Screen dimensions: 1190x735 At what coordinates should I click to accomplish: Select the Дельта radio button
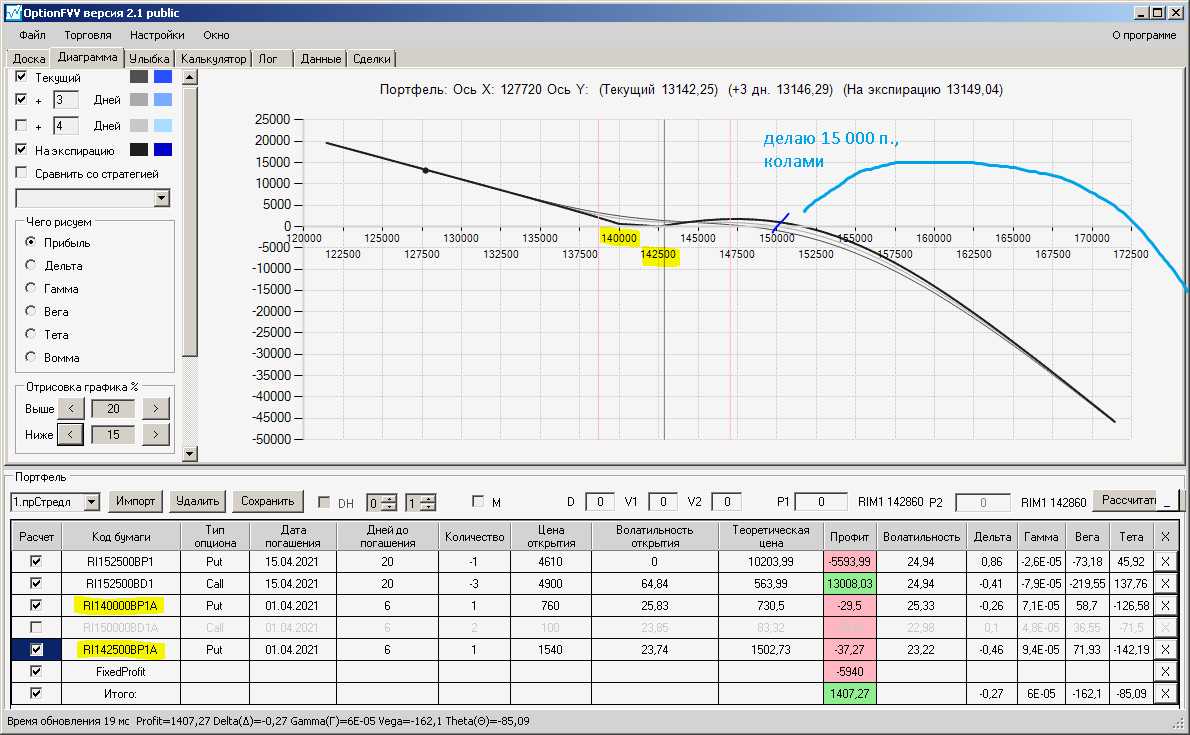pos(30,265)
